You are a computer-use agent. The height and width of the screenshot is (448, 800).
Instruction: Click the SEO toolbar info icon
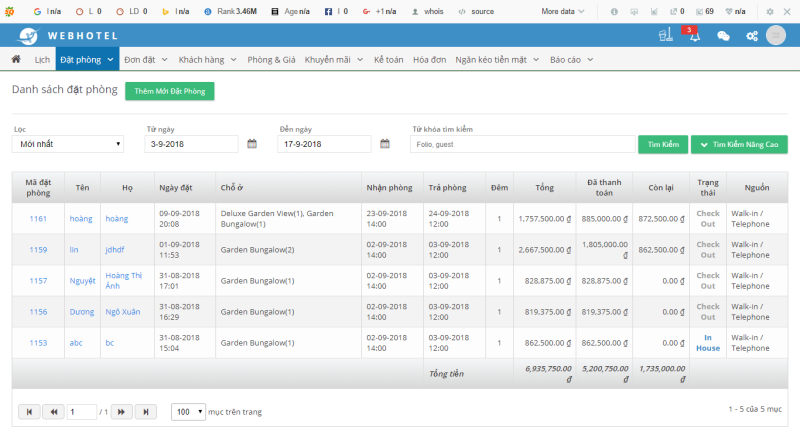tap(614, 11)
